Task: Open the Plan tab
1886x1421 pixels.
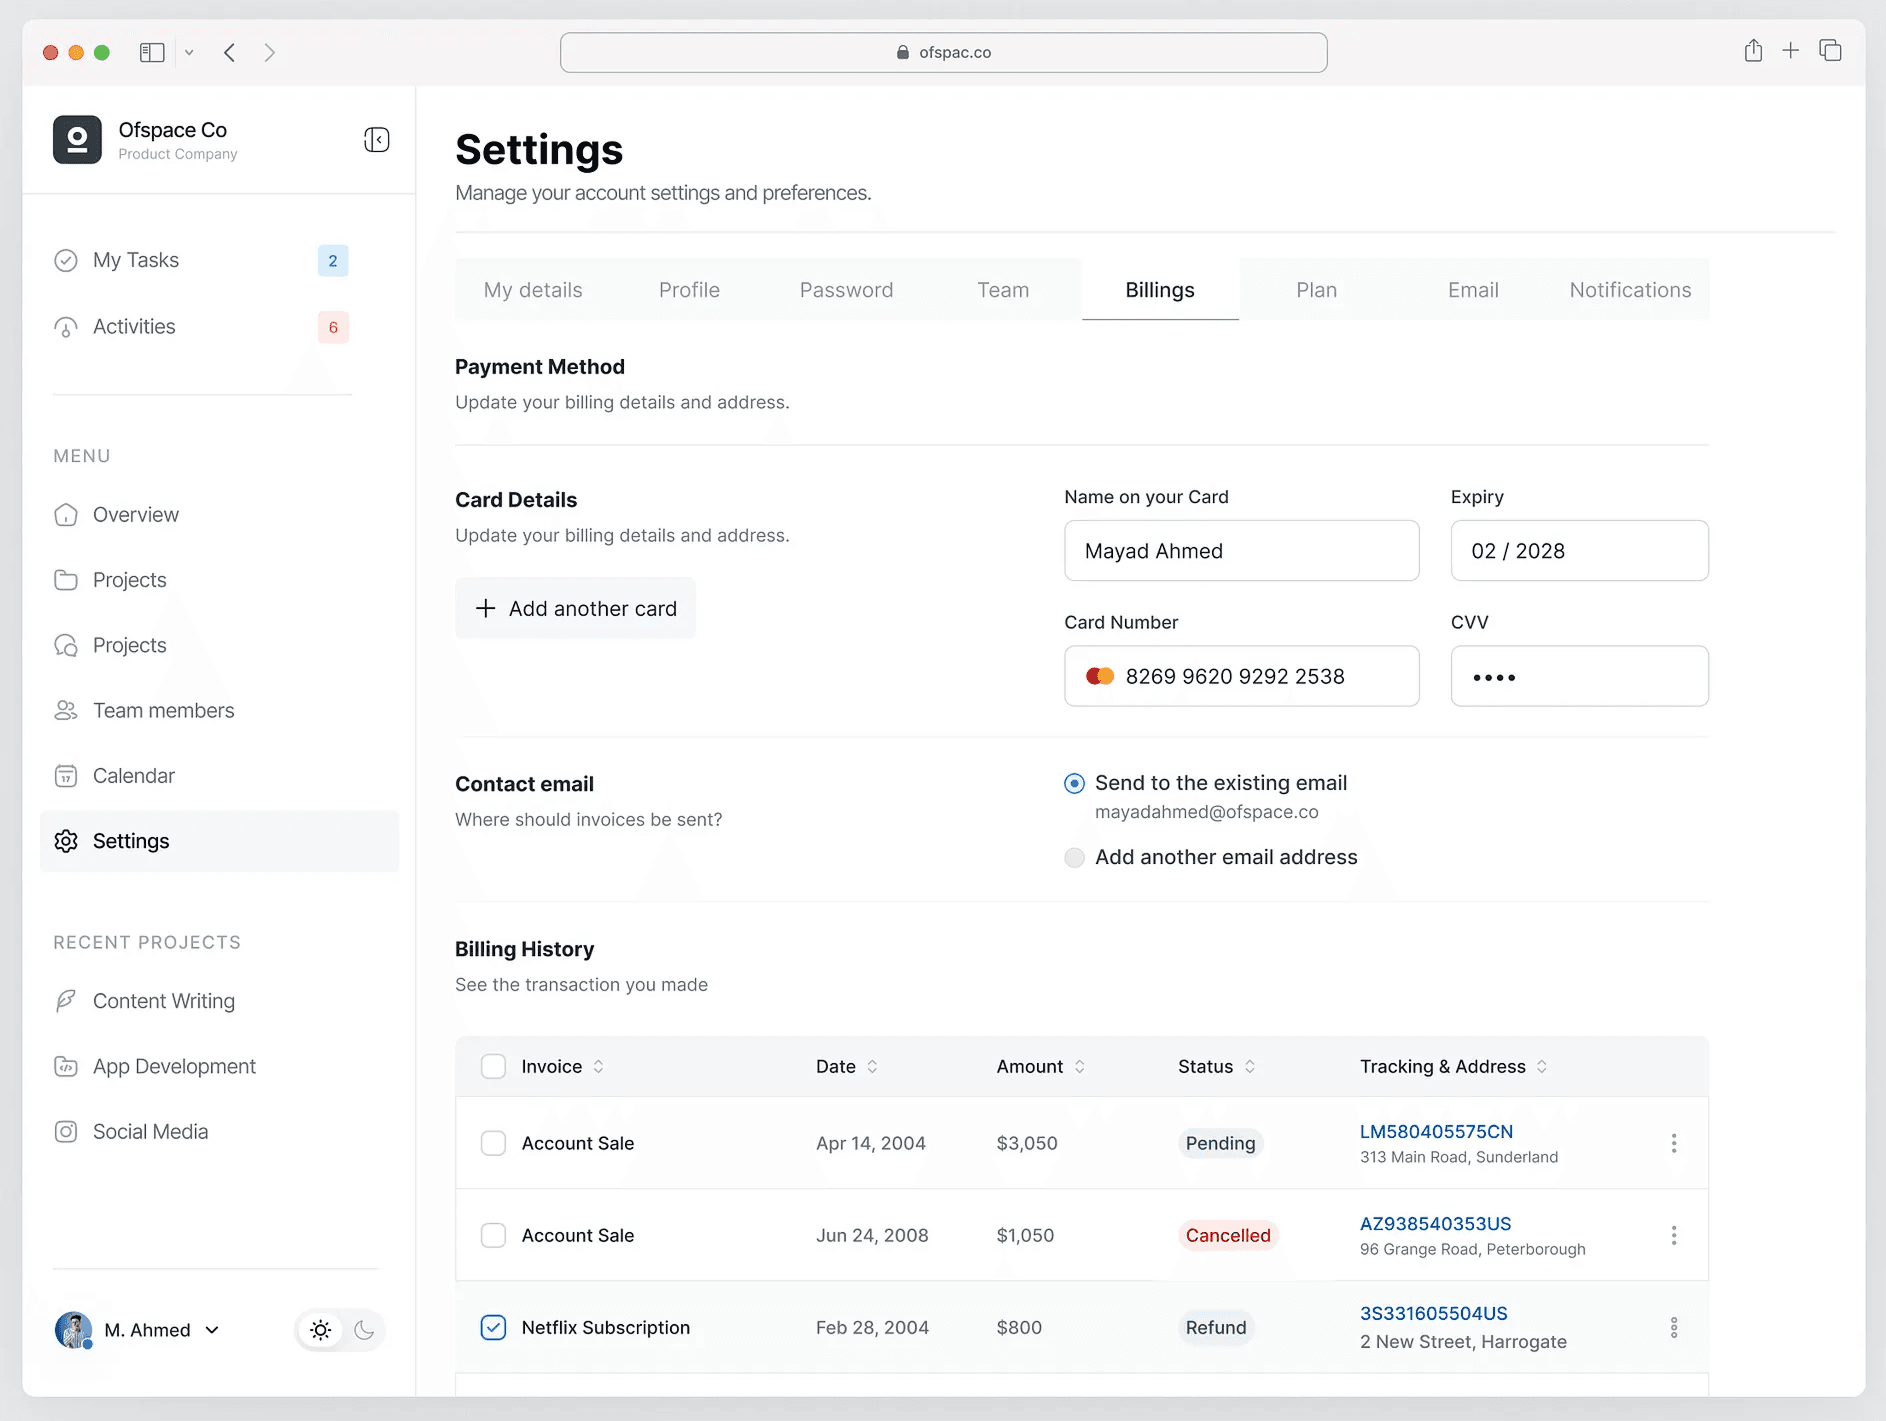Action: pyautogui.click(x=1316, y=290)
